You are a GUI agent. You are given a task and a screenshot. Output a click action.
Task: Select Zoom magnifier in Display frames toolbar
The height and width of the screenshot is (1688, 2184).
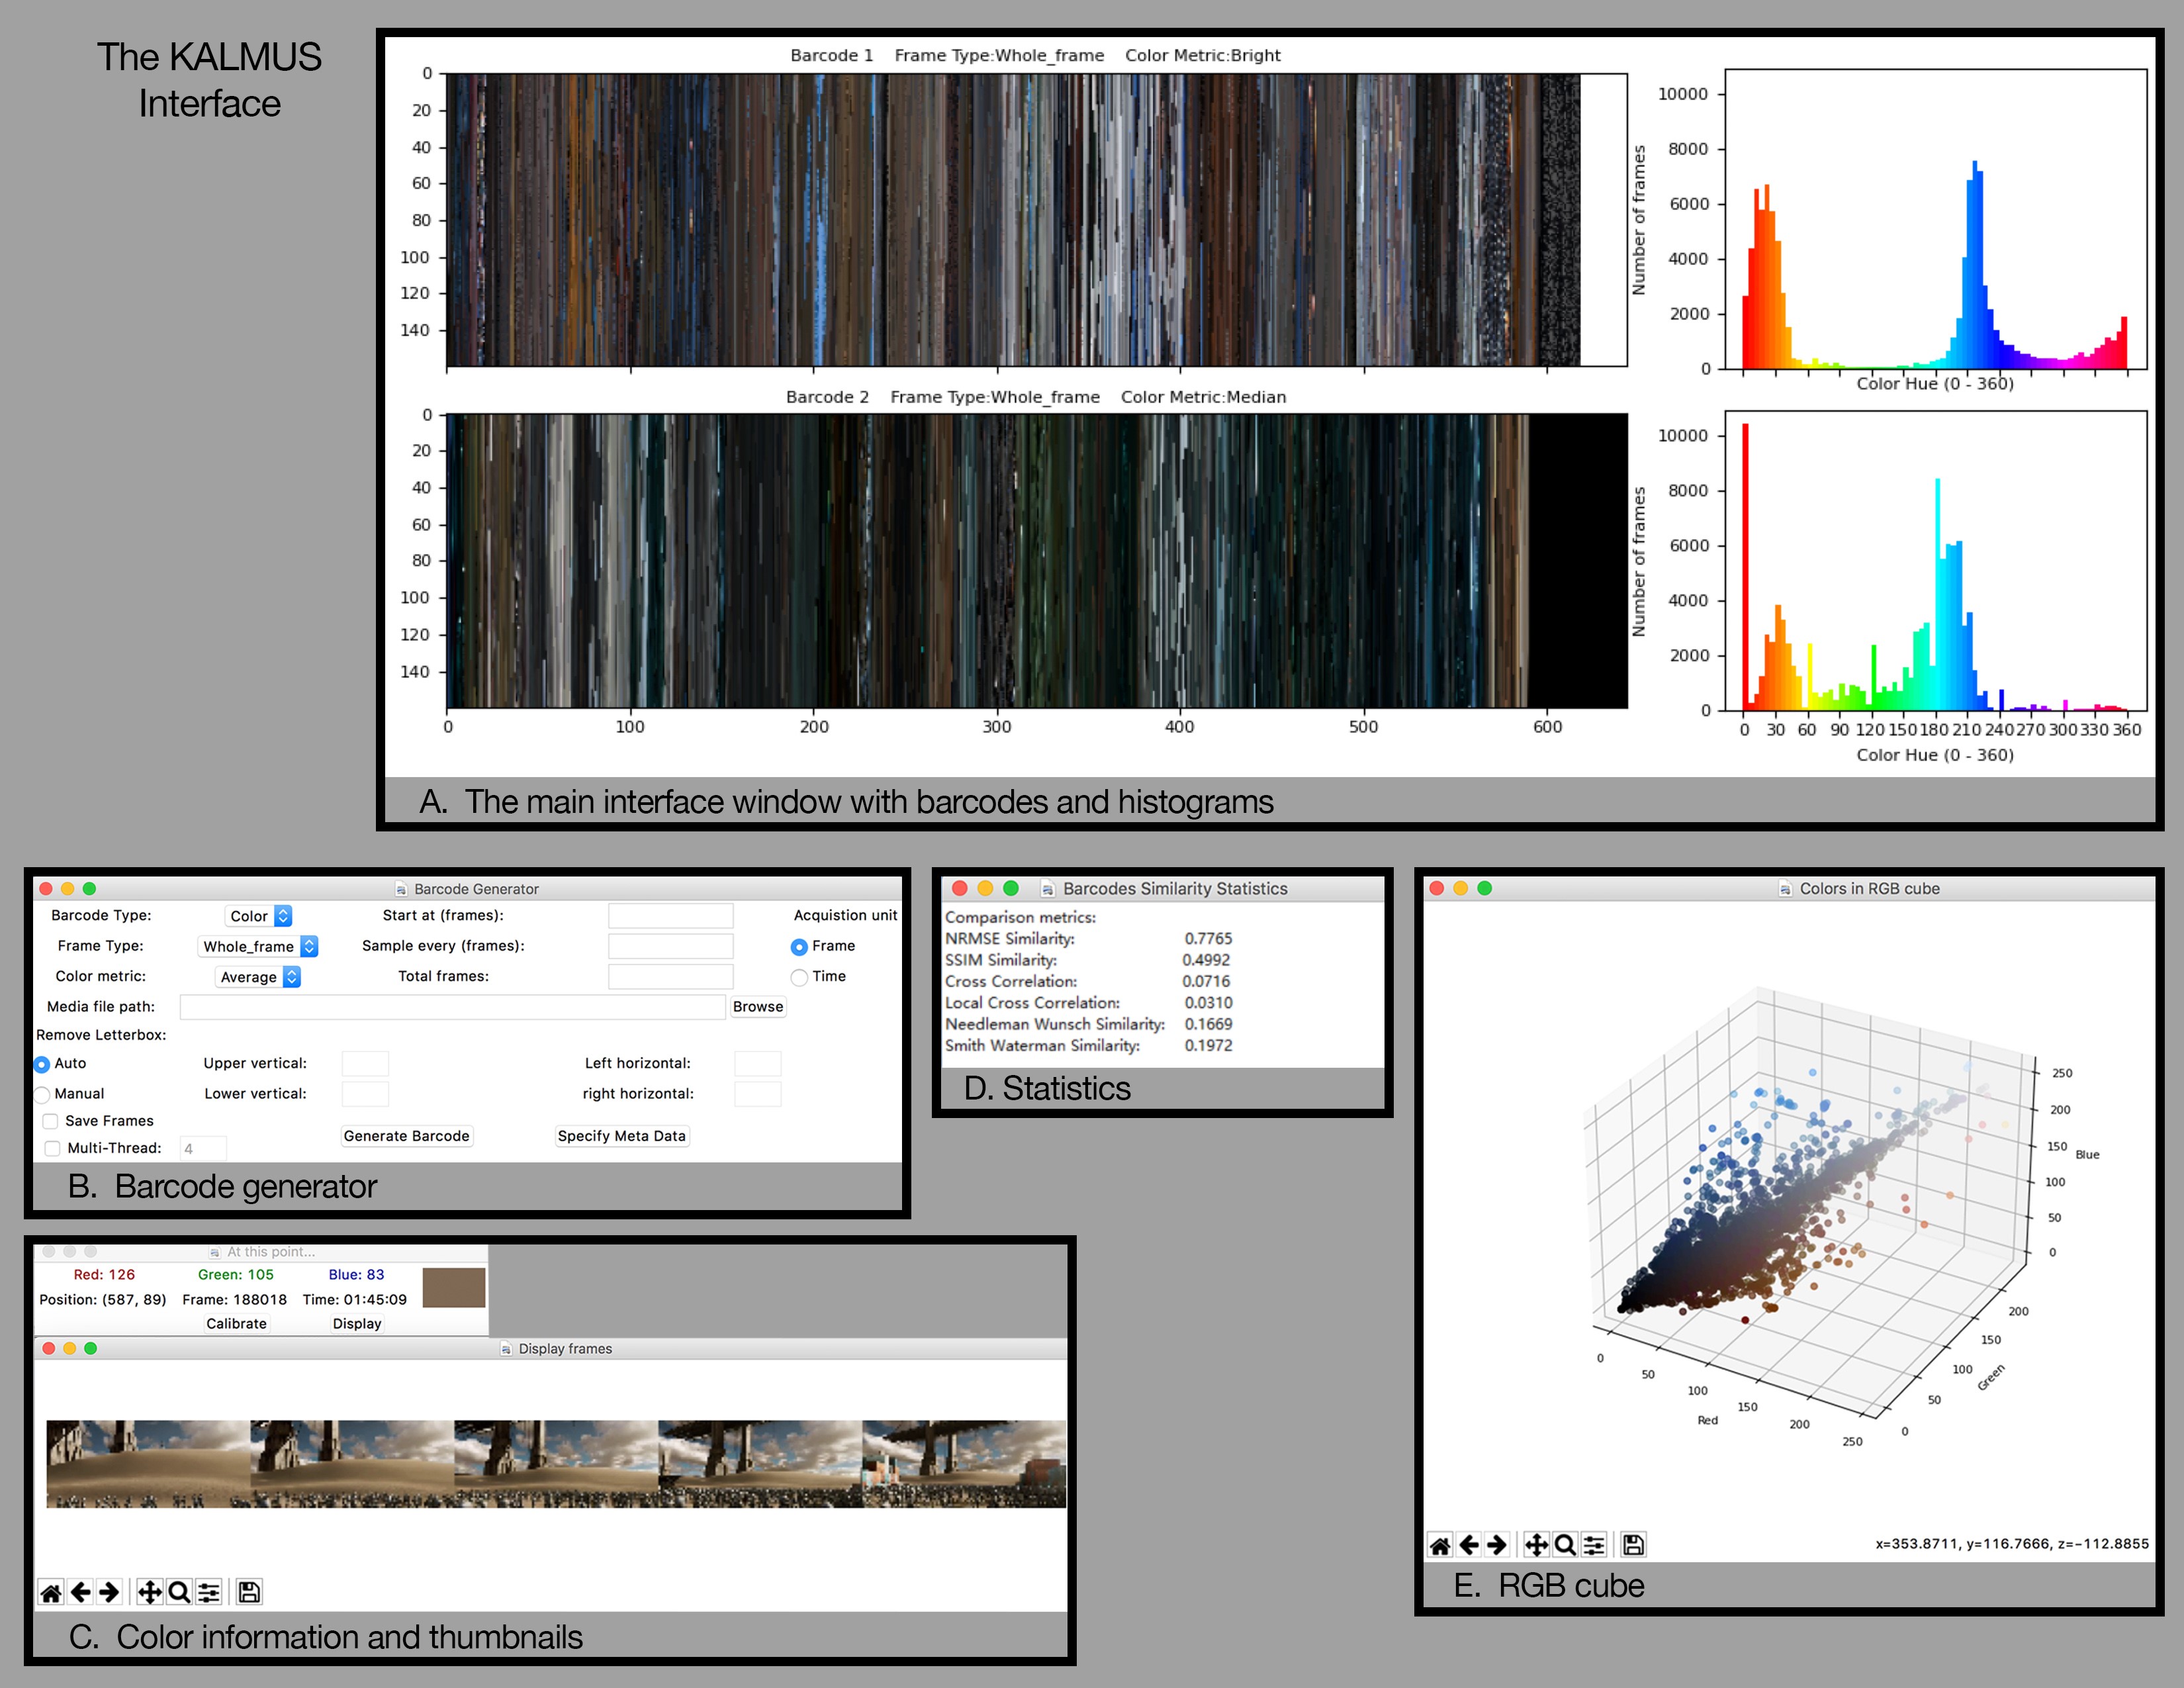coord(179,1592)
